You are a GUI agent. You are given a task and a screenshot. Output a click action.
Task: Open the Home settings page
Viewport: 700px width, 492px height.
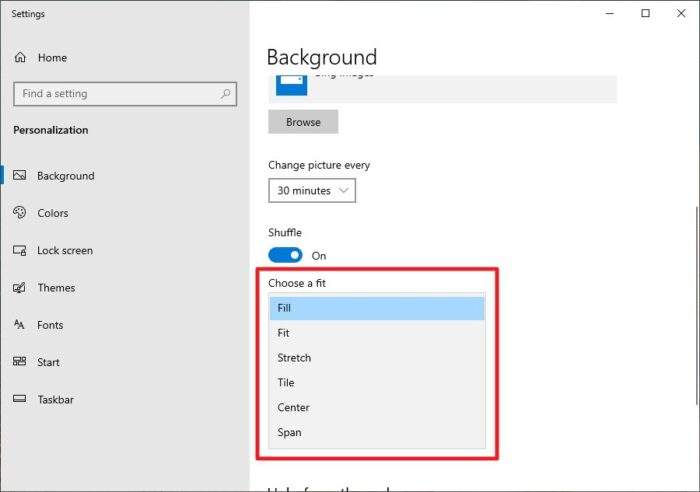point(52,58)
